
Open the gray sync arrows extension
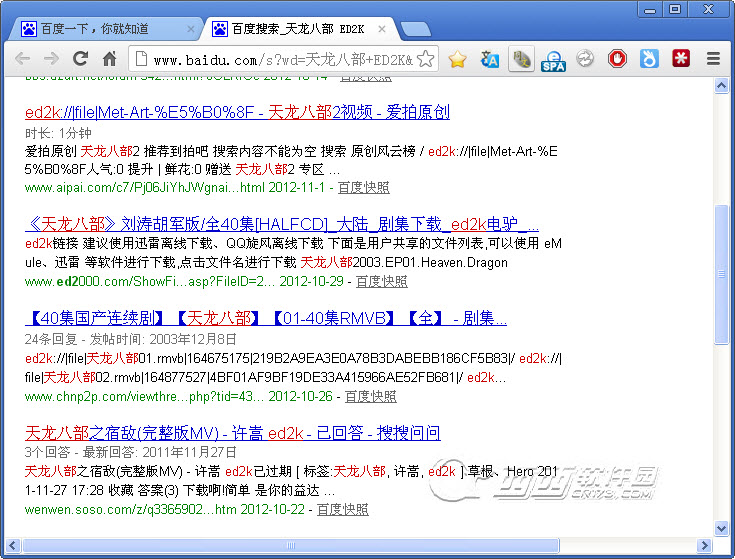(x=585, y=59)
